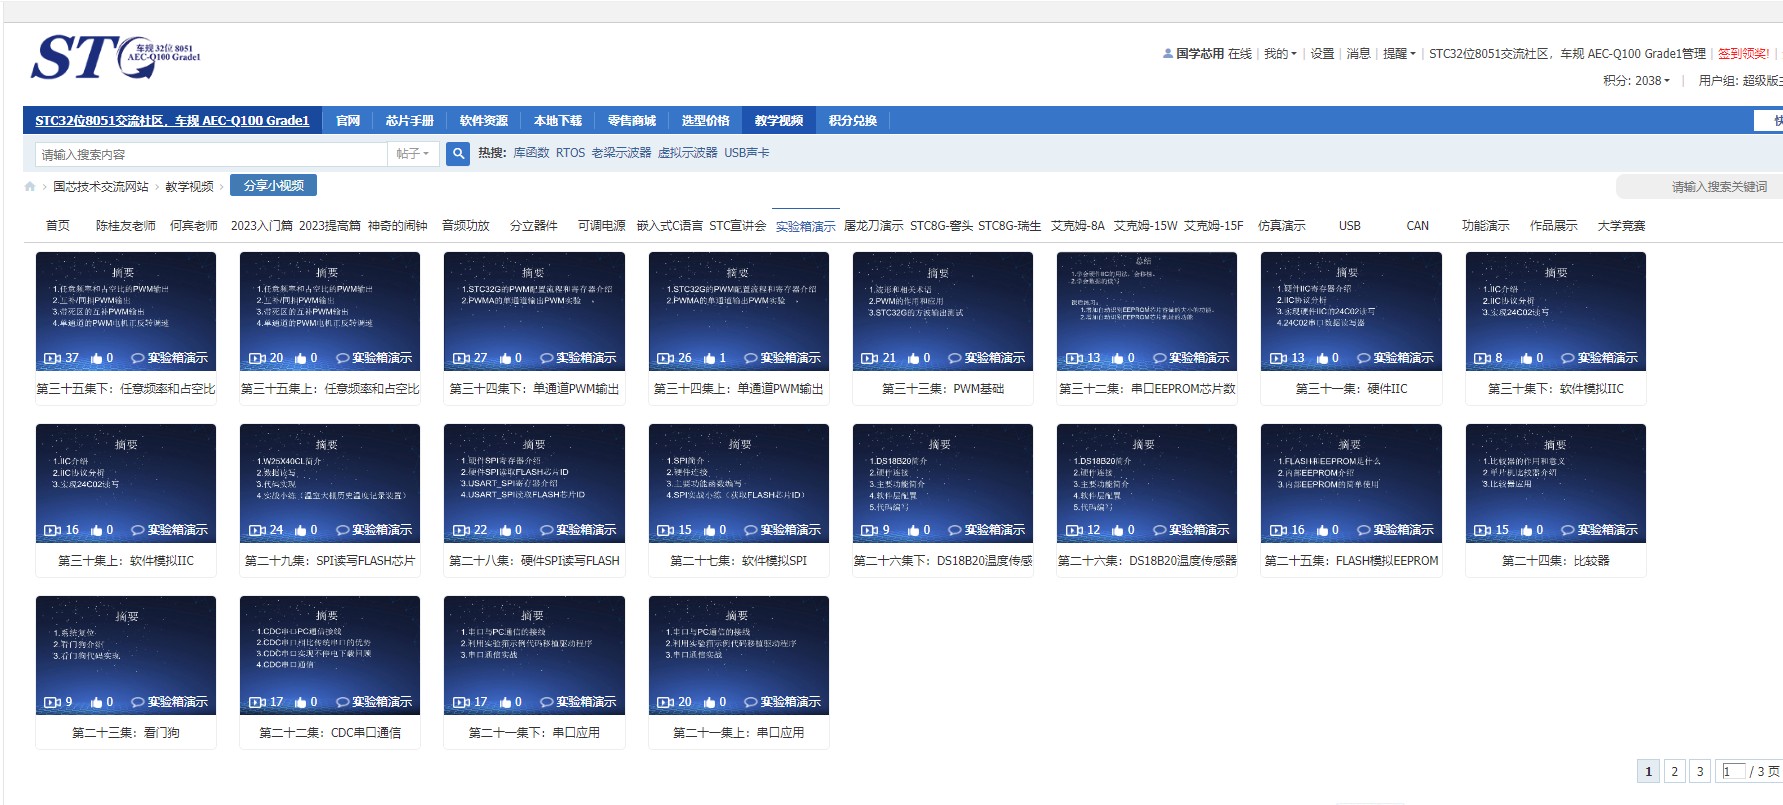Click view-count icon on 第二十五集 FLASH模拟EEPROM card
The height and width of the screenshot is (805, 1783).
1279,530
